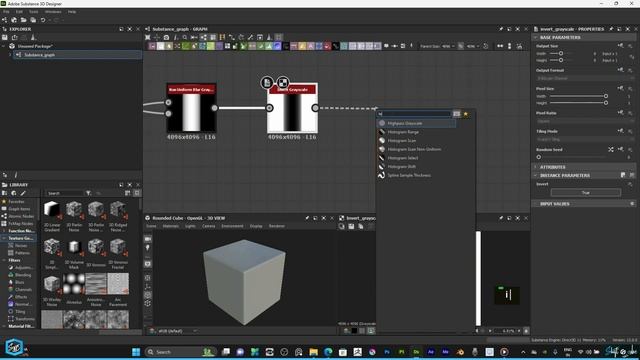This screenshot has height=360, width=640.
Task: Select Tiling filter category in Library
Action: (x=20, y=311)
